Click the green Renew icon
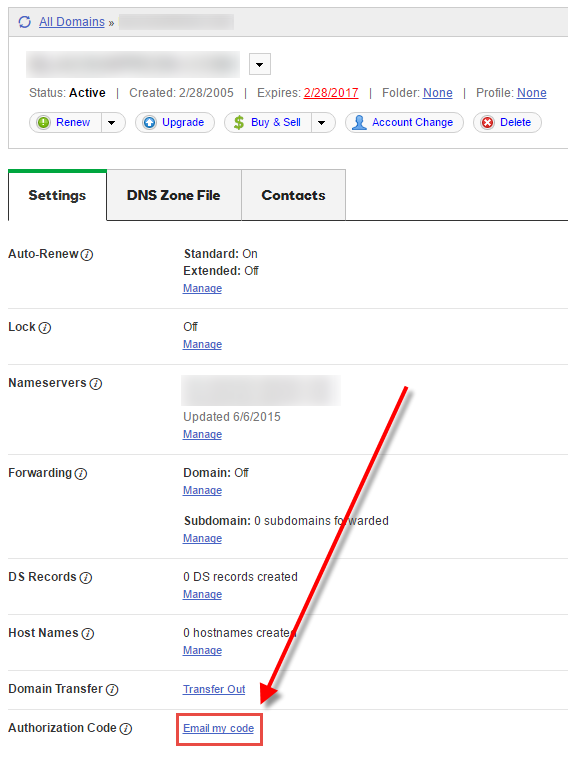The height and width of the screenshot is (764, 568). pos(43,122)
